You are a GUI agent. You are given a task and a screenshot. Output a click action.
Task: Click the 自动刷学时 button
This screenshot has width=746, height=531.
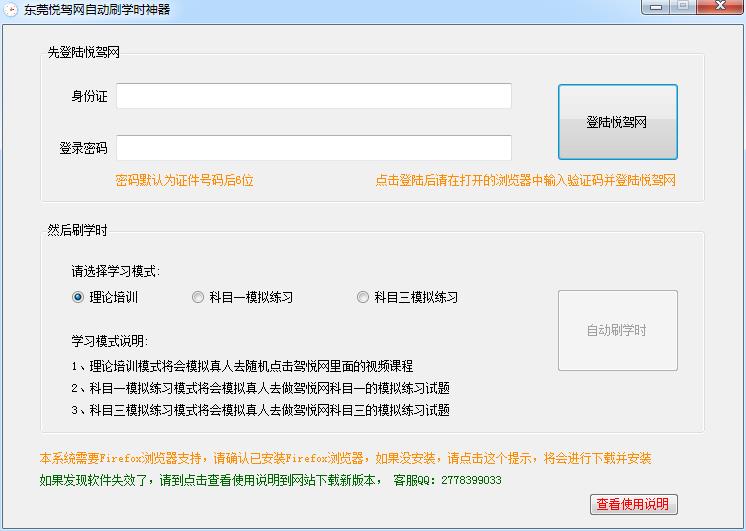point(617,331)
